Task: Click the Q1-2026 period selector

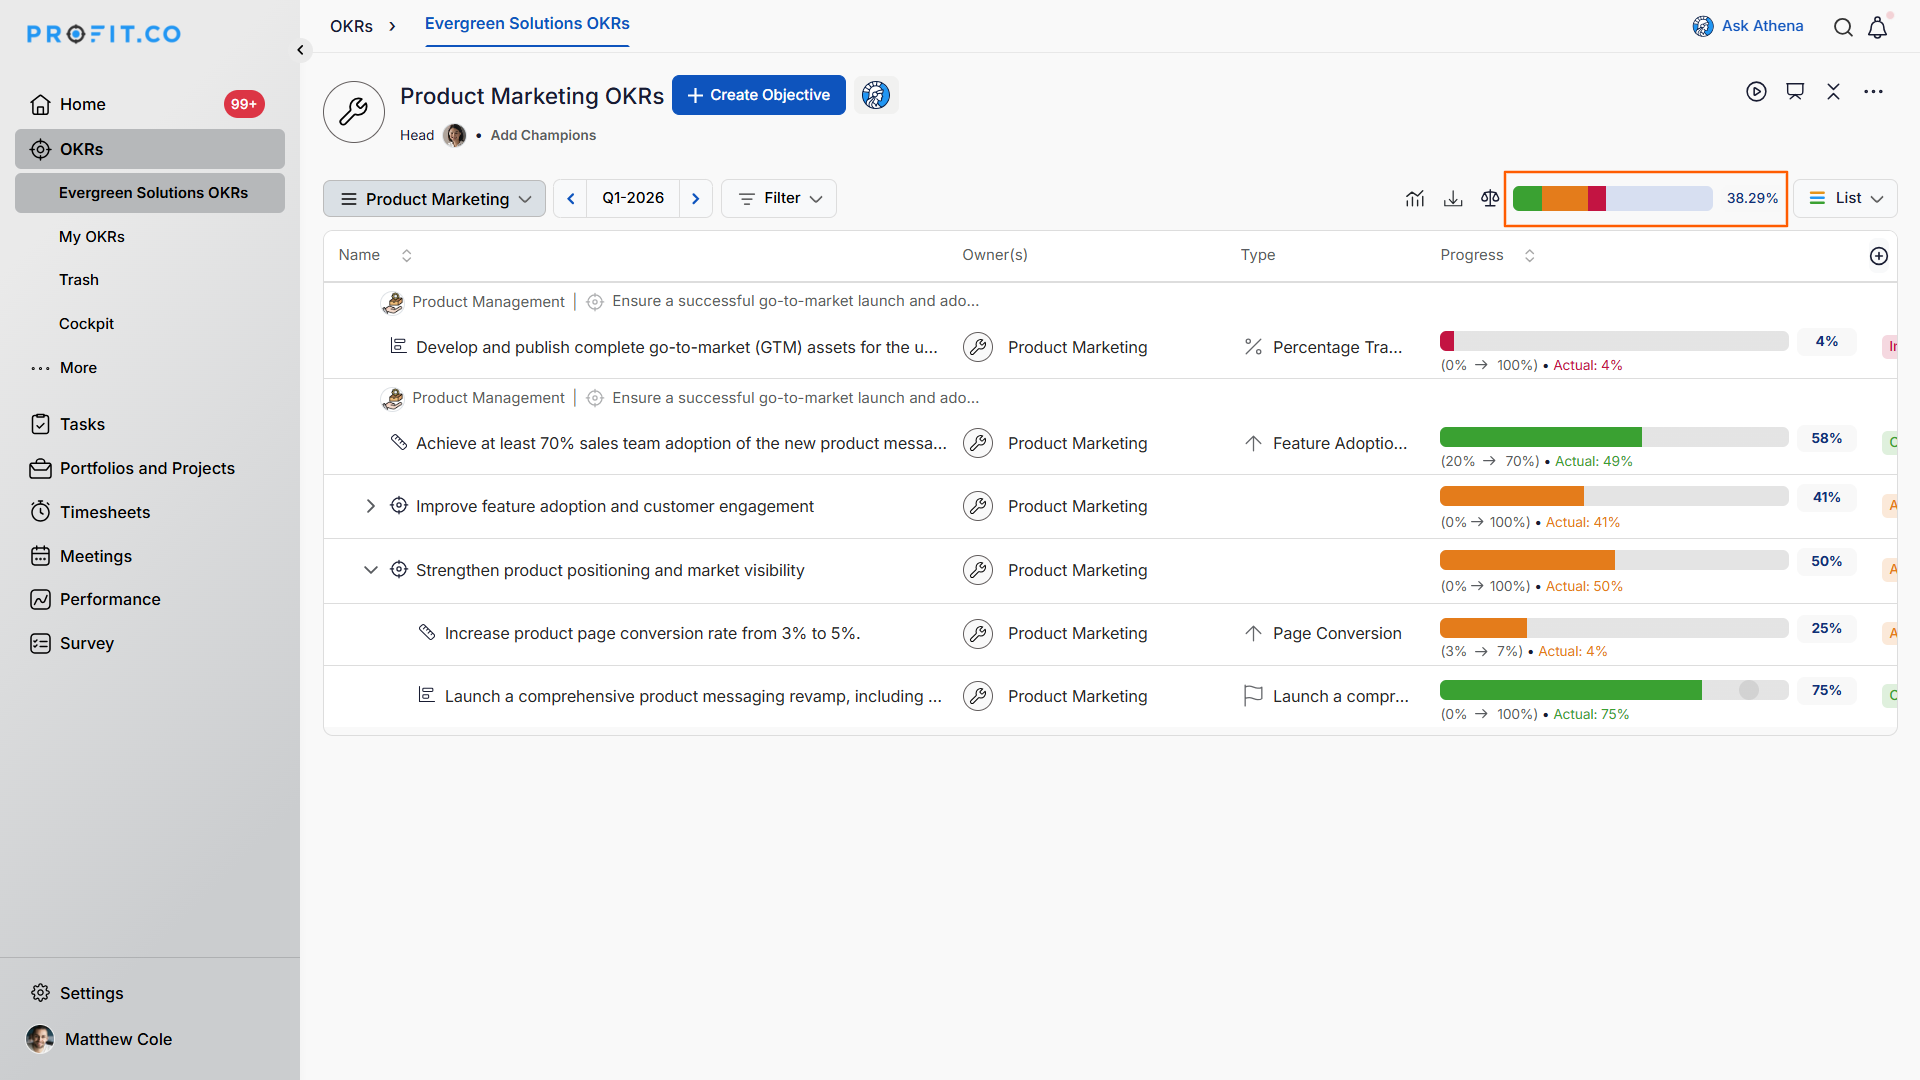Action: (633, 198)
